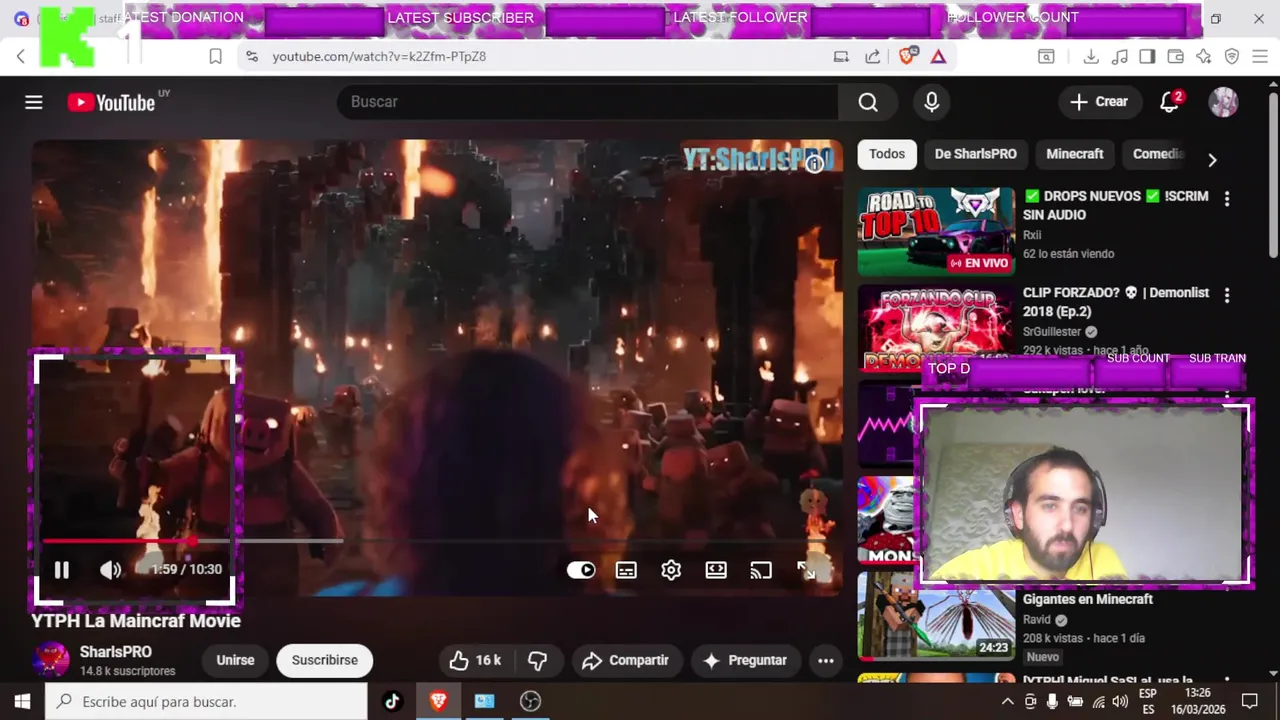The width and height of the screenshot is (1280, 720).
Task: Expand the hidden system tray icons
Action: coord(1007,702)
